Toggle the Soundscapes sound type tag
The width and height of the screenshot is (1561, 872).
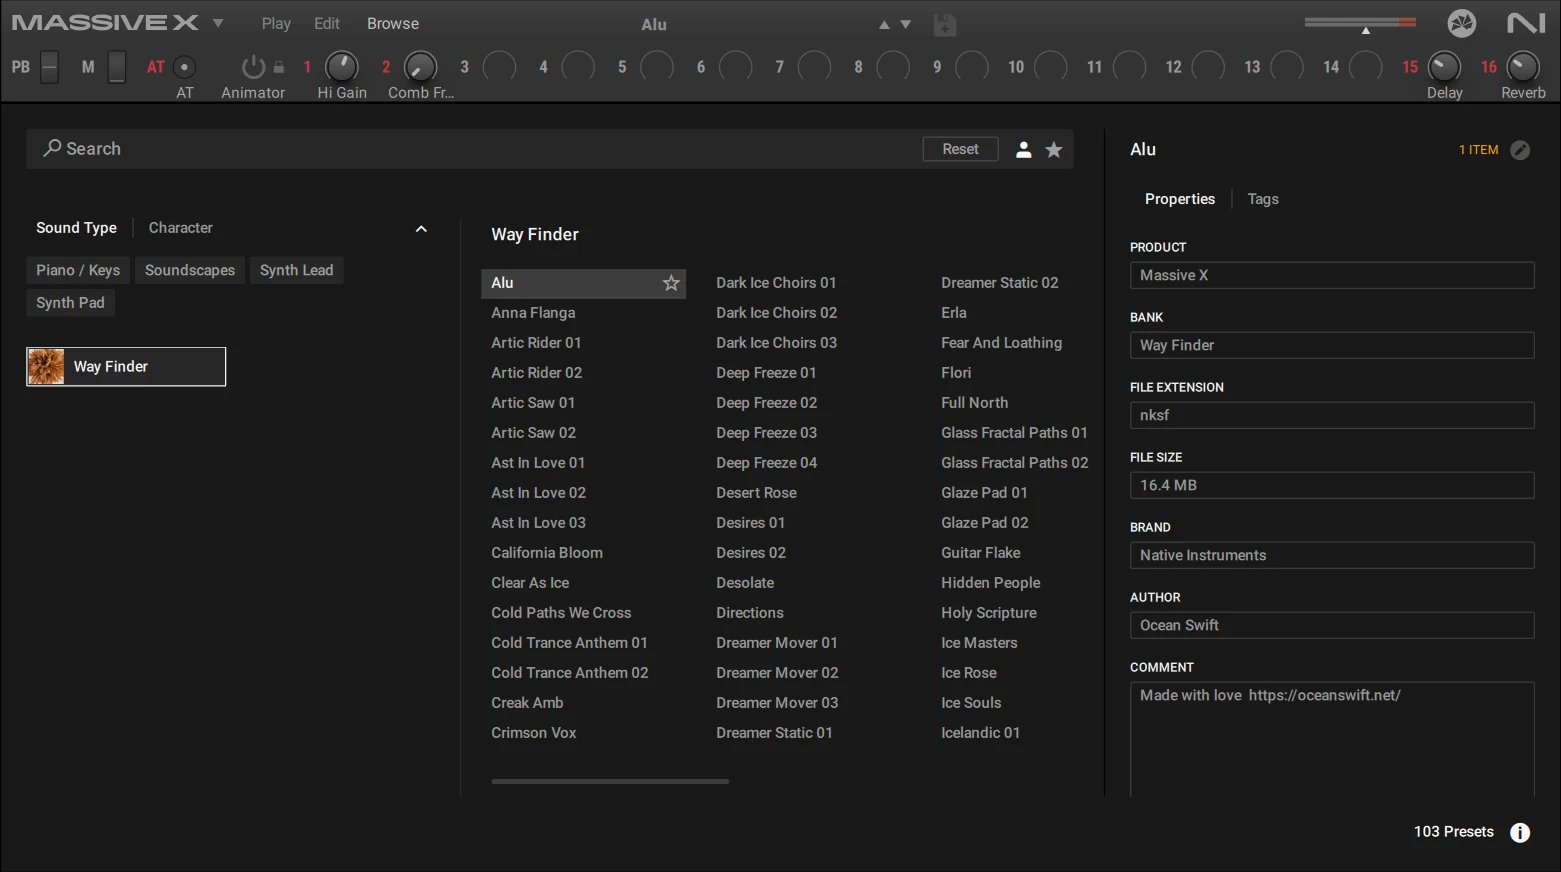click(x=190, y=270)
